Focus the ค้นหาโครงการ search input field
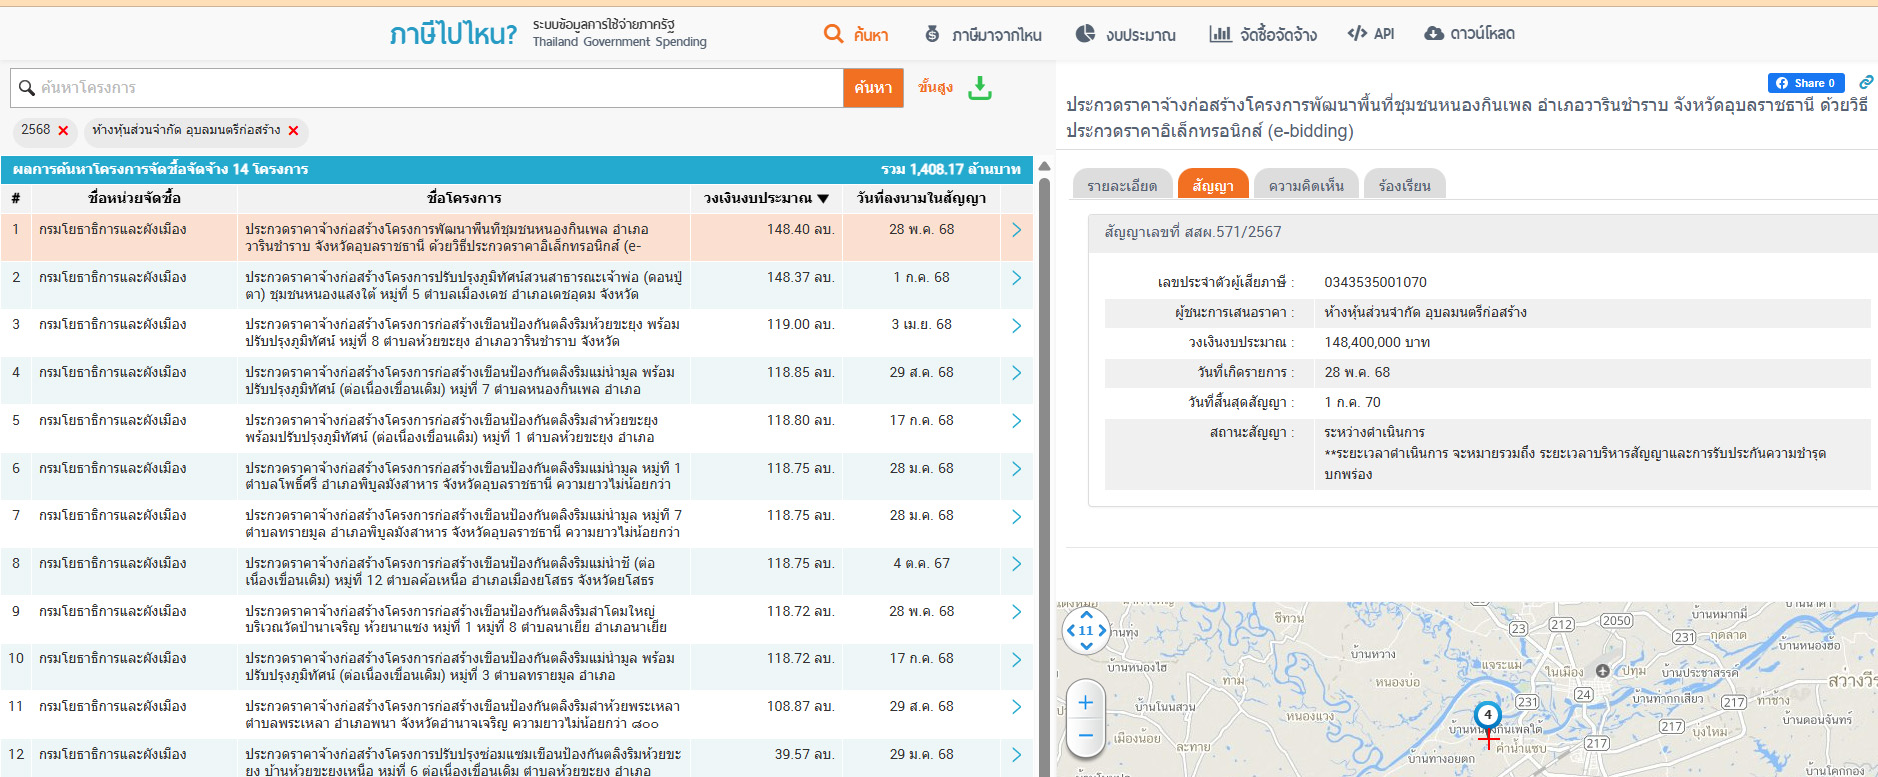Screen dimensions: 1878x777 [430, 88]
